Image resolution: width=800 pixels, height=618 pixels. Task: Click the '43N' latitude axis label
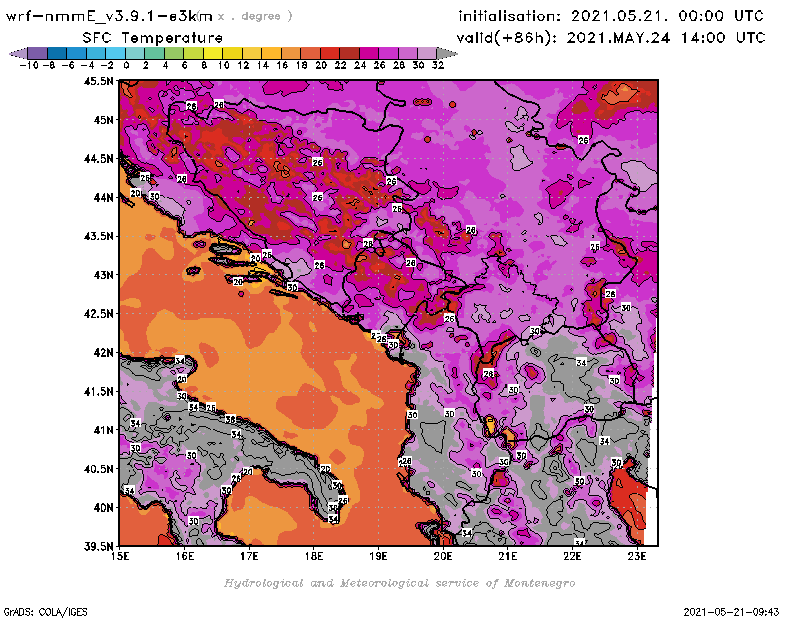click(103, 275)
